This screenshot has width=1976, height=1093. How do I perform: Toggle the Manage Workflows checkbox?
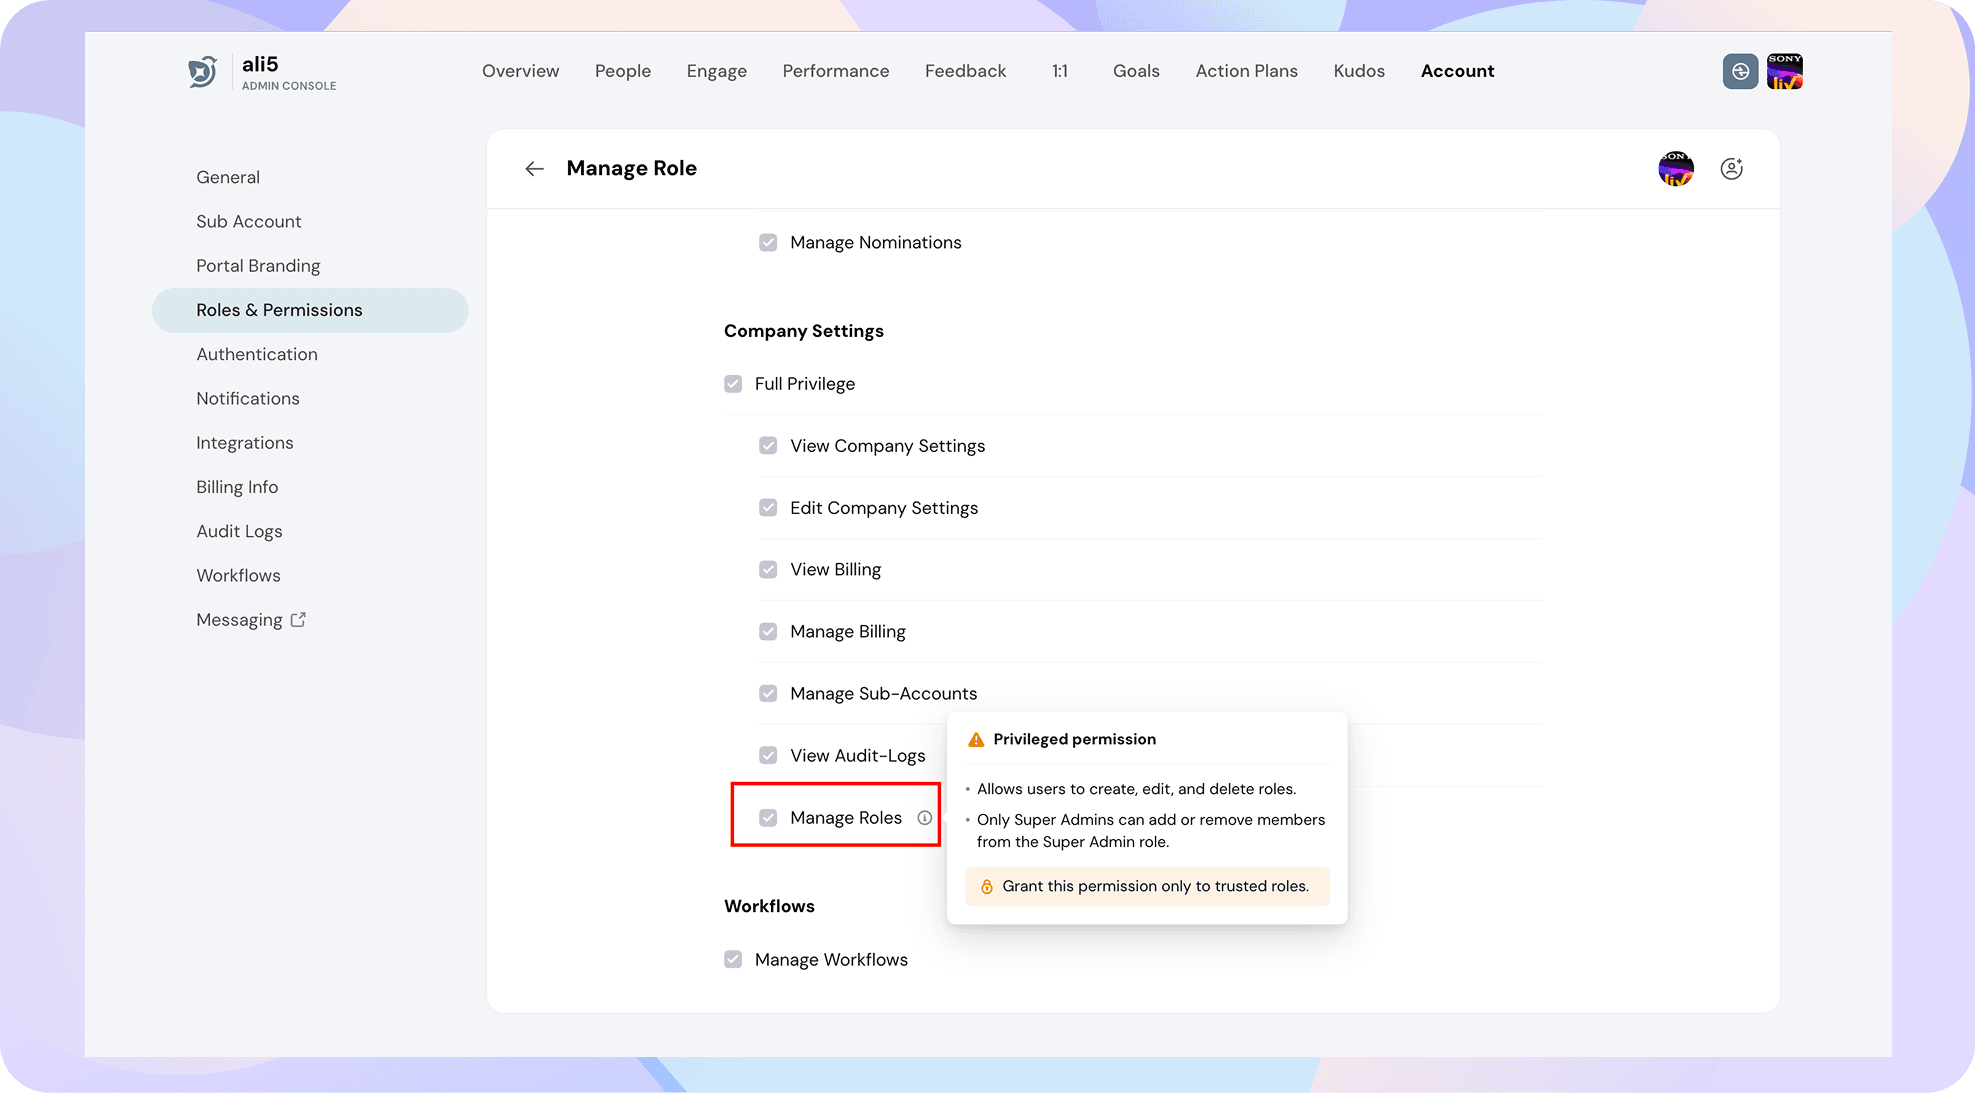click(733, 960)
